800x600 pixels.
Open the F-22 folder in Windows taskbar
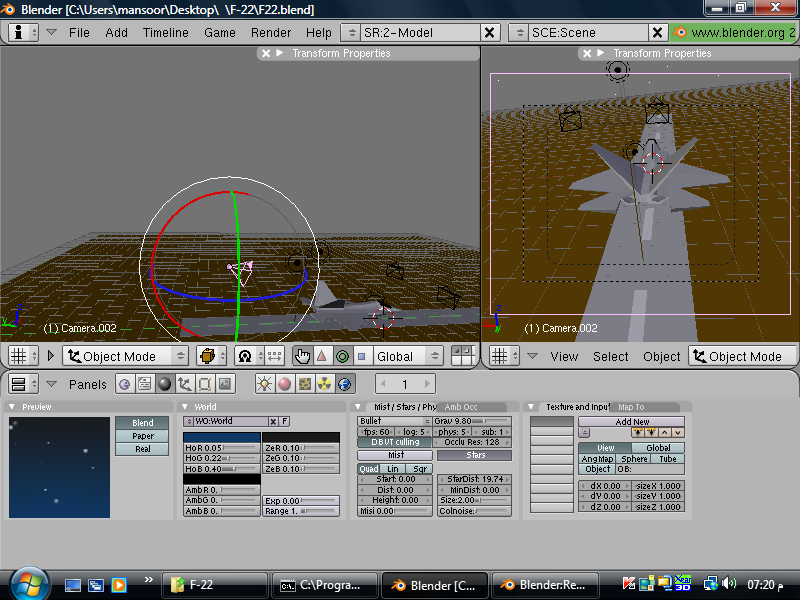pos(214,585)
